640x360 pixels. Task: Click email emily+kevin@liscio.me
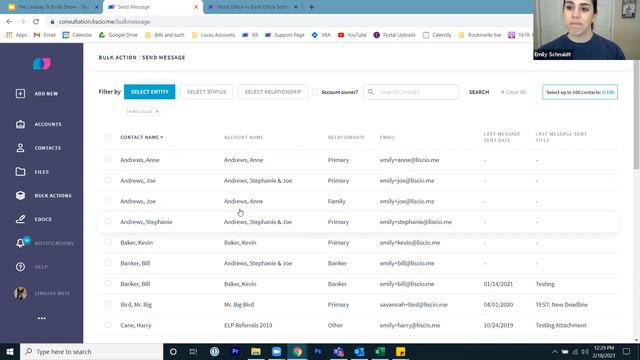(x=410, y=242)
